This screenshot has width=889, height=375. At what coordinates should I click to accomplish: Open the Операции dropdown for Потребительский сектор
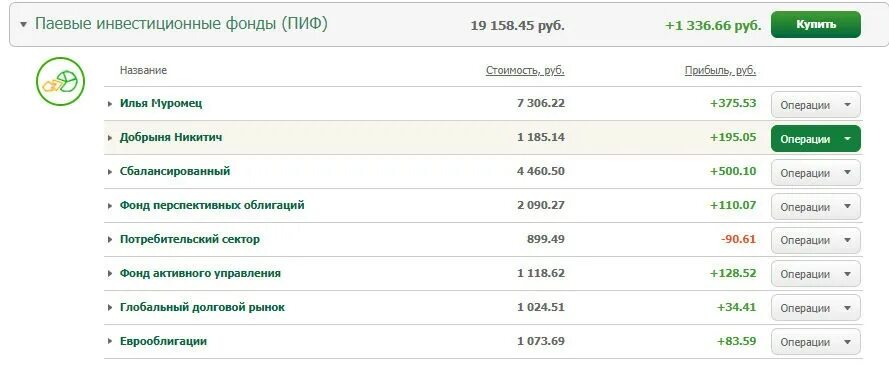(x=815, y=241)
